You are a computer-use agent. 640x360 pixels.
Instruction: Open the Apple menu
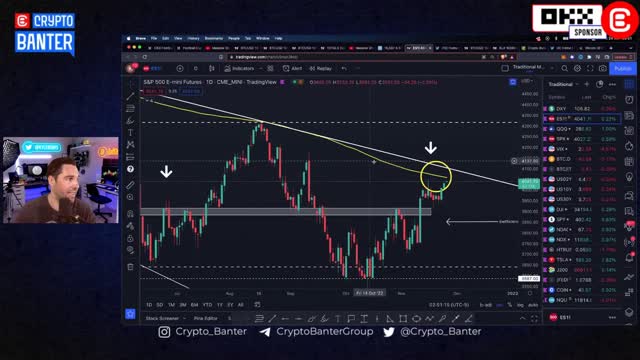pos(129,38)
